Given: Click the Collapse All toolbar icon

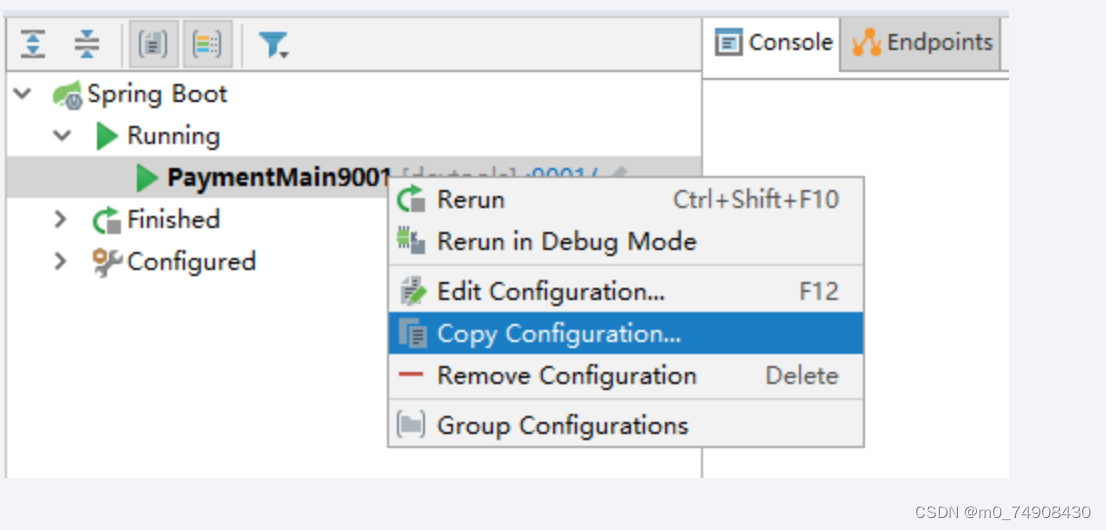Looking at the screenshot, I should tap(87, 44).
